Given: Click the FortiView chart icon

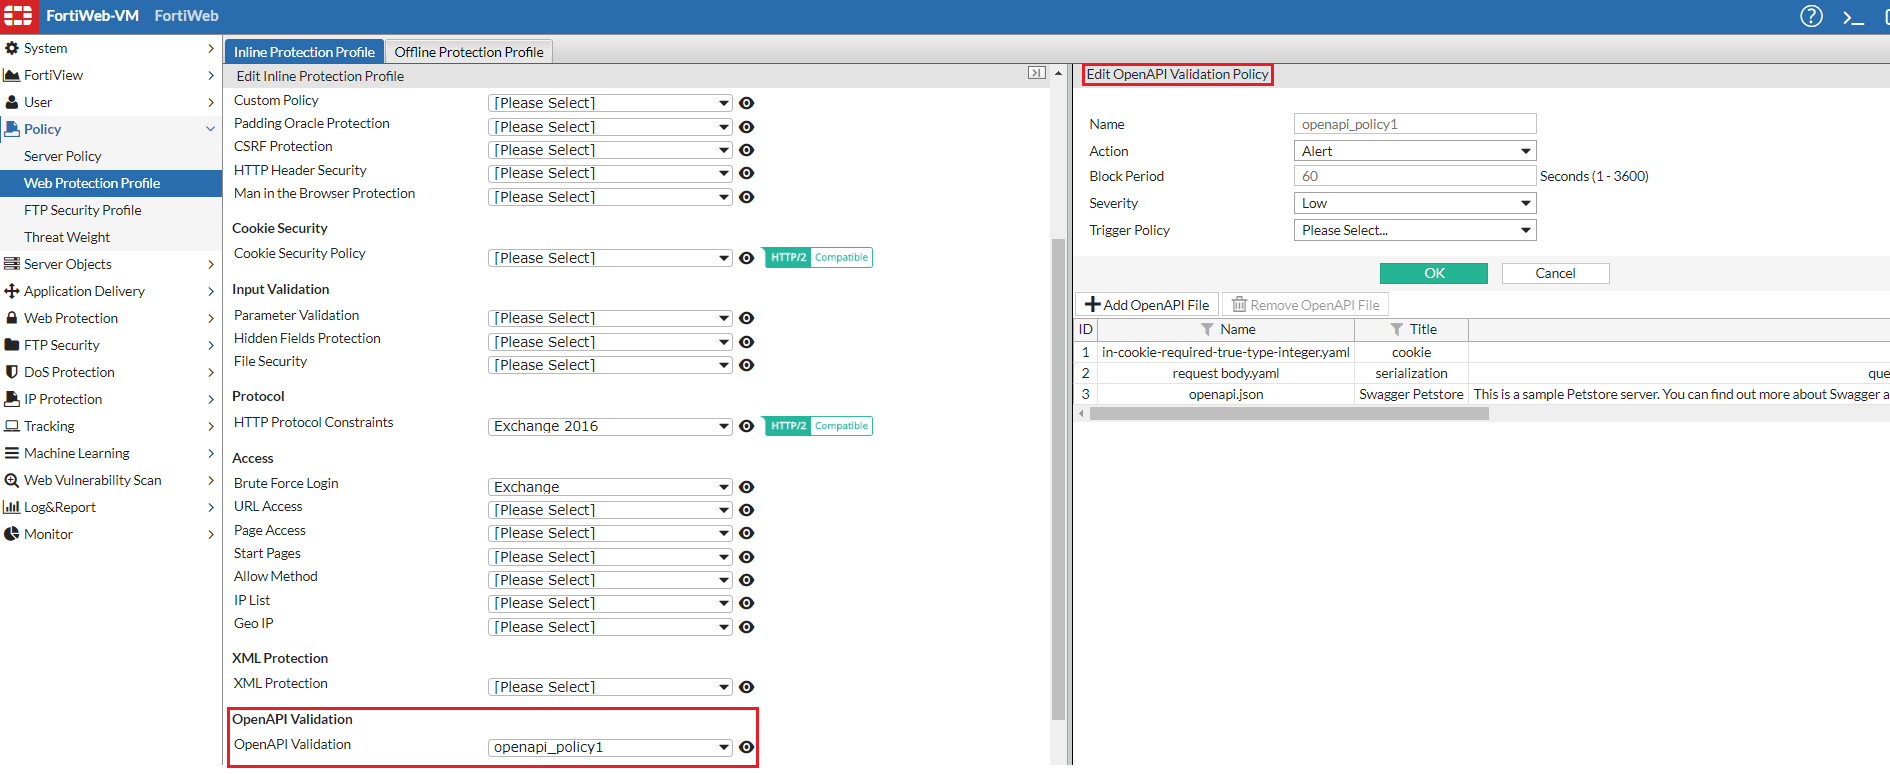Looking at the screenshot, I should click(12, 75).
